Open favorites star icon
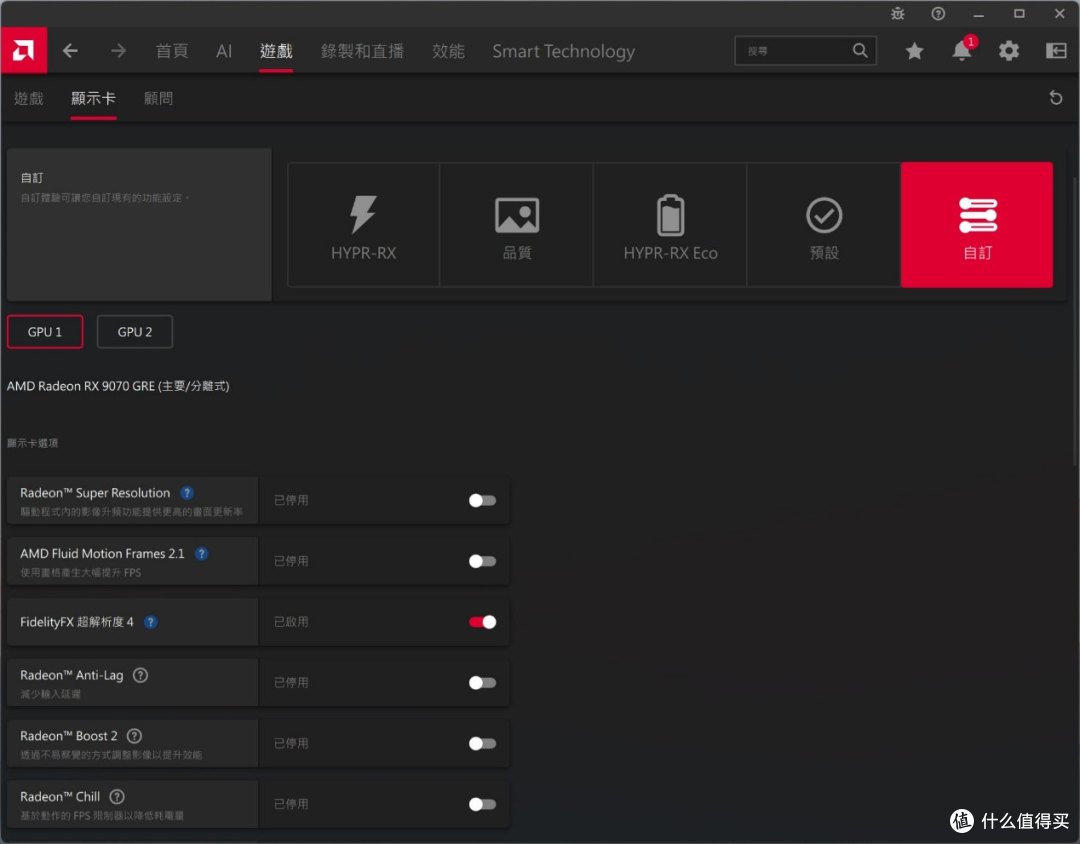Image resolution: width=1080 pixels, height=844 pixels. tap(914, 50)
